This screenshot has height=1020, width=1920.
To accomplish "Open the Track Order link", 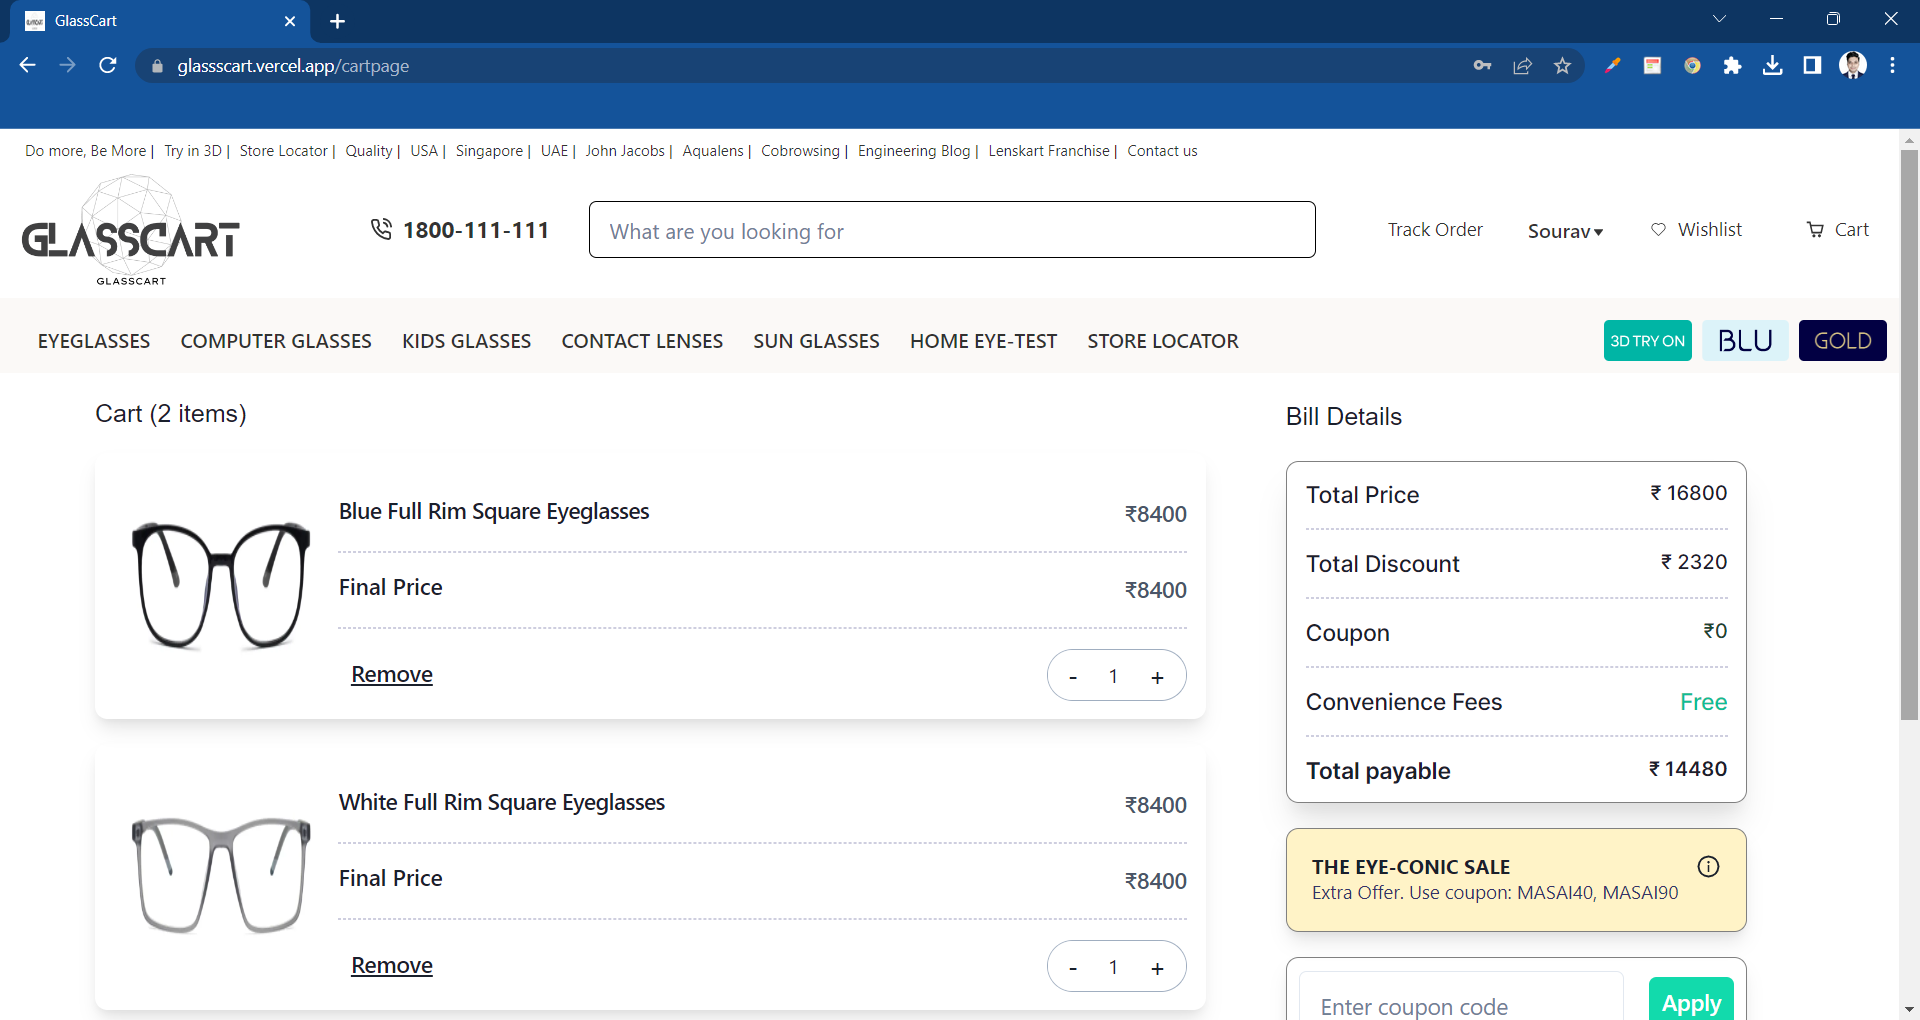I will 1435,229.
